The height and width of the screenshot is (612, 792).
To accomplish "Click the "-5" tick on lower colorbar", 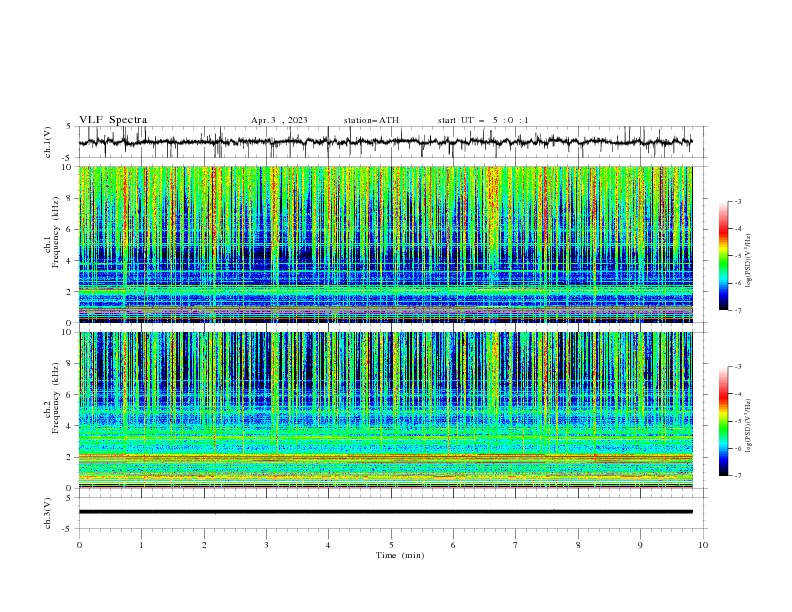I will [x=738, y=421].
